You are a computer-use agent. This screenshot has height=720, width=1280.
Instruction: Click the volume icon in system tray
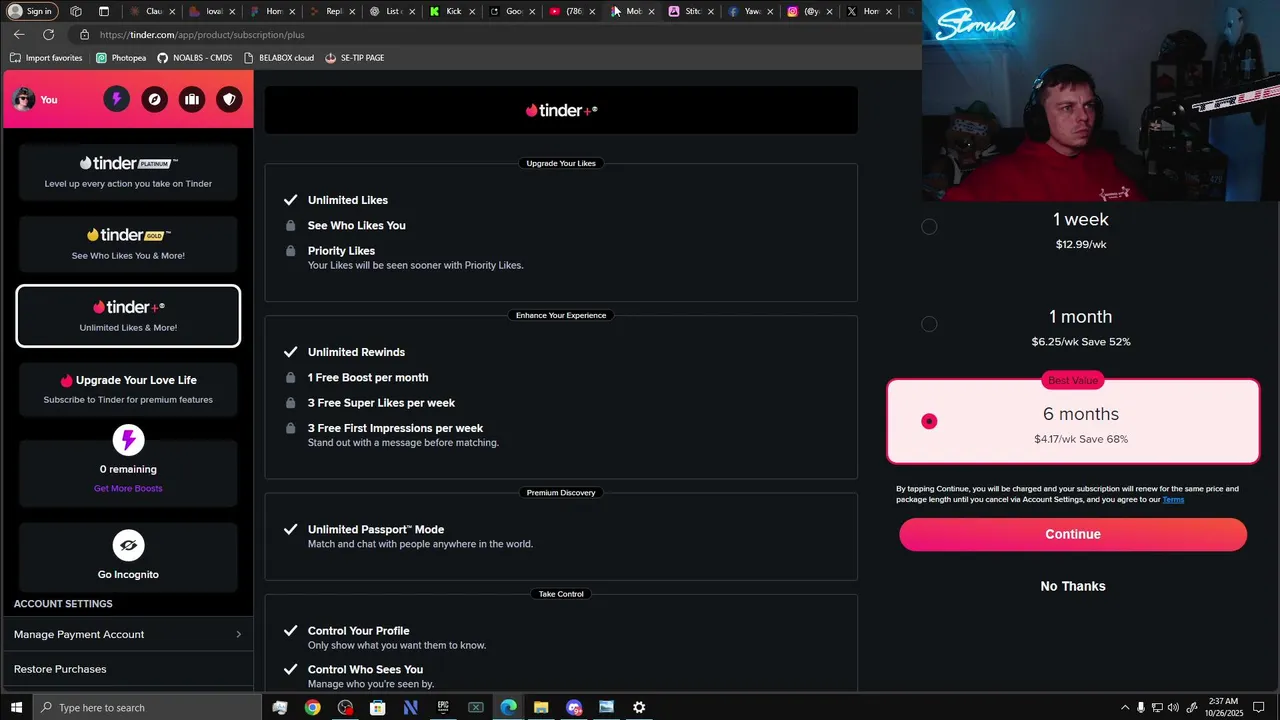point(1173,708)
